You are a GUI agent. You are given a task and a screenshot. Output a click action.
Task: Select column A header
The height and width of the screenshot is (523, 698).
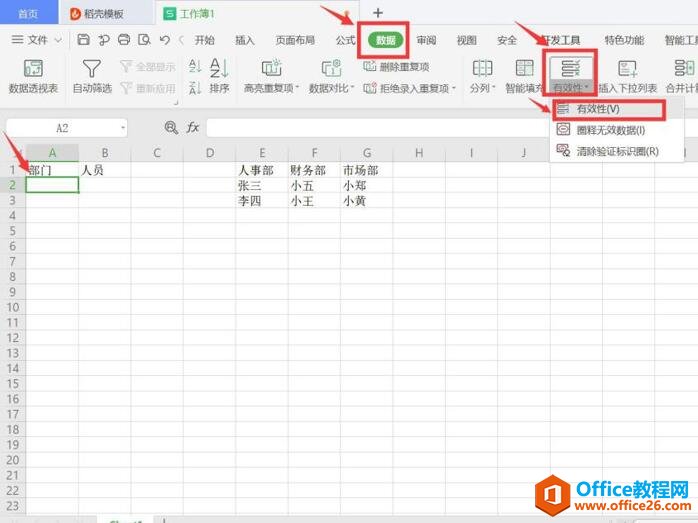coord(53,153)
